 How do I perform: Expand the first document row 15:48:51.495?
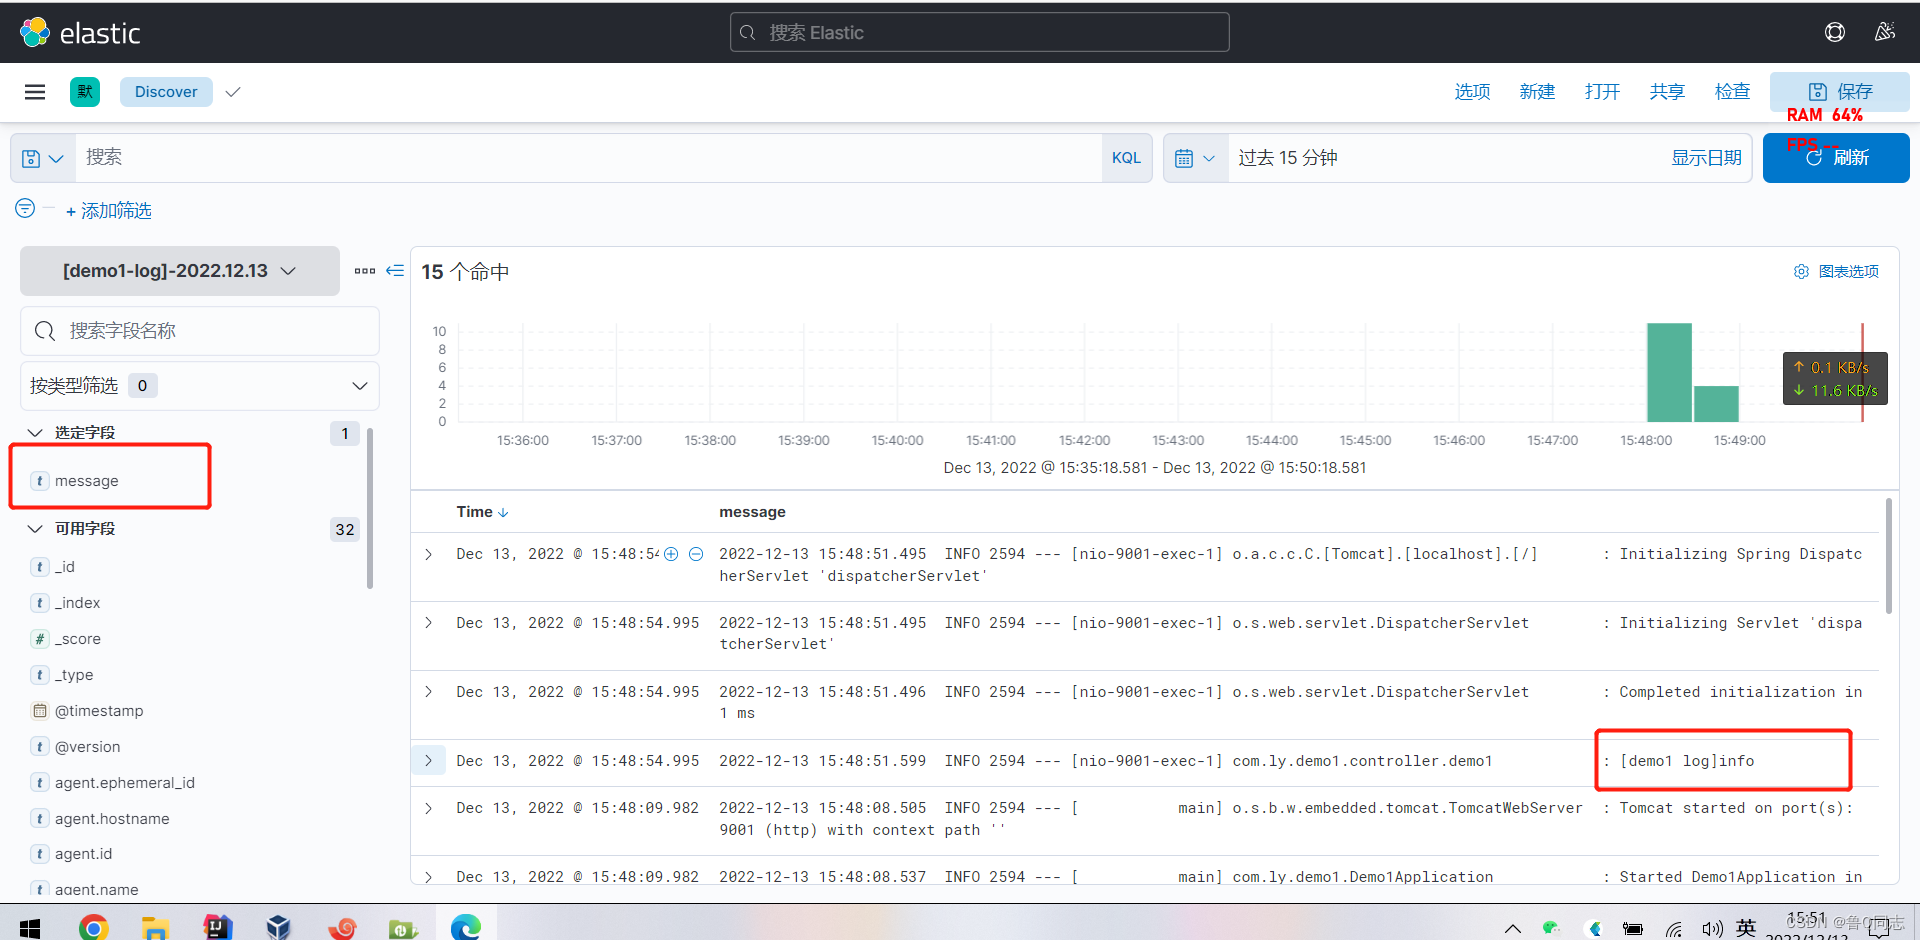[x=429, y=554]
